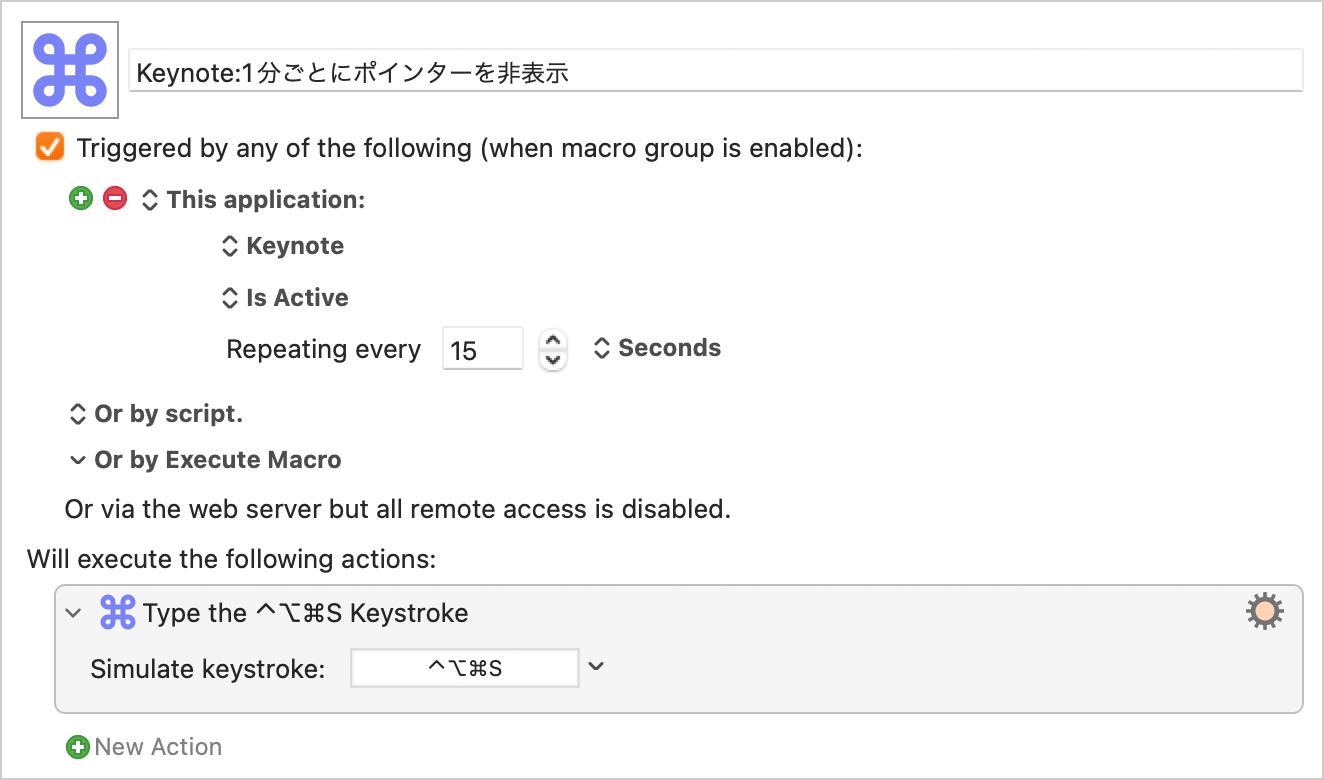Collapse the Type Keystroke action chevron
This screenshot has height=780, width=1324.
(x=73, y=613)
